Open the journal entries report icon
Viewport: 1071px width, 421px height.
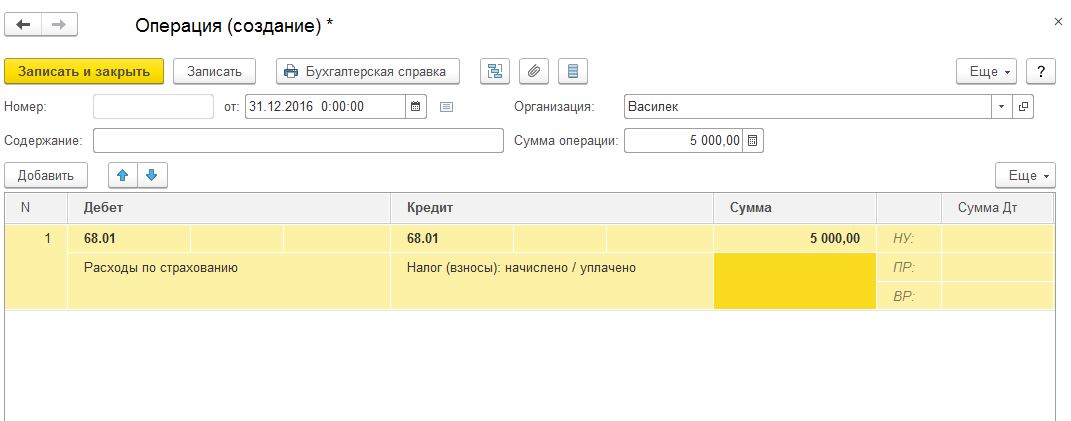(x=572, y=71)
